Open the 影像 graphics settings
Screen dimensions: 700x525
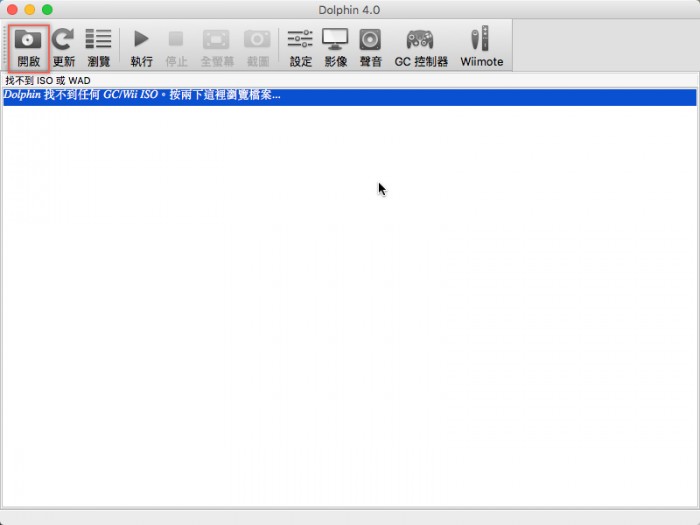click(x=335, y=47)
